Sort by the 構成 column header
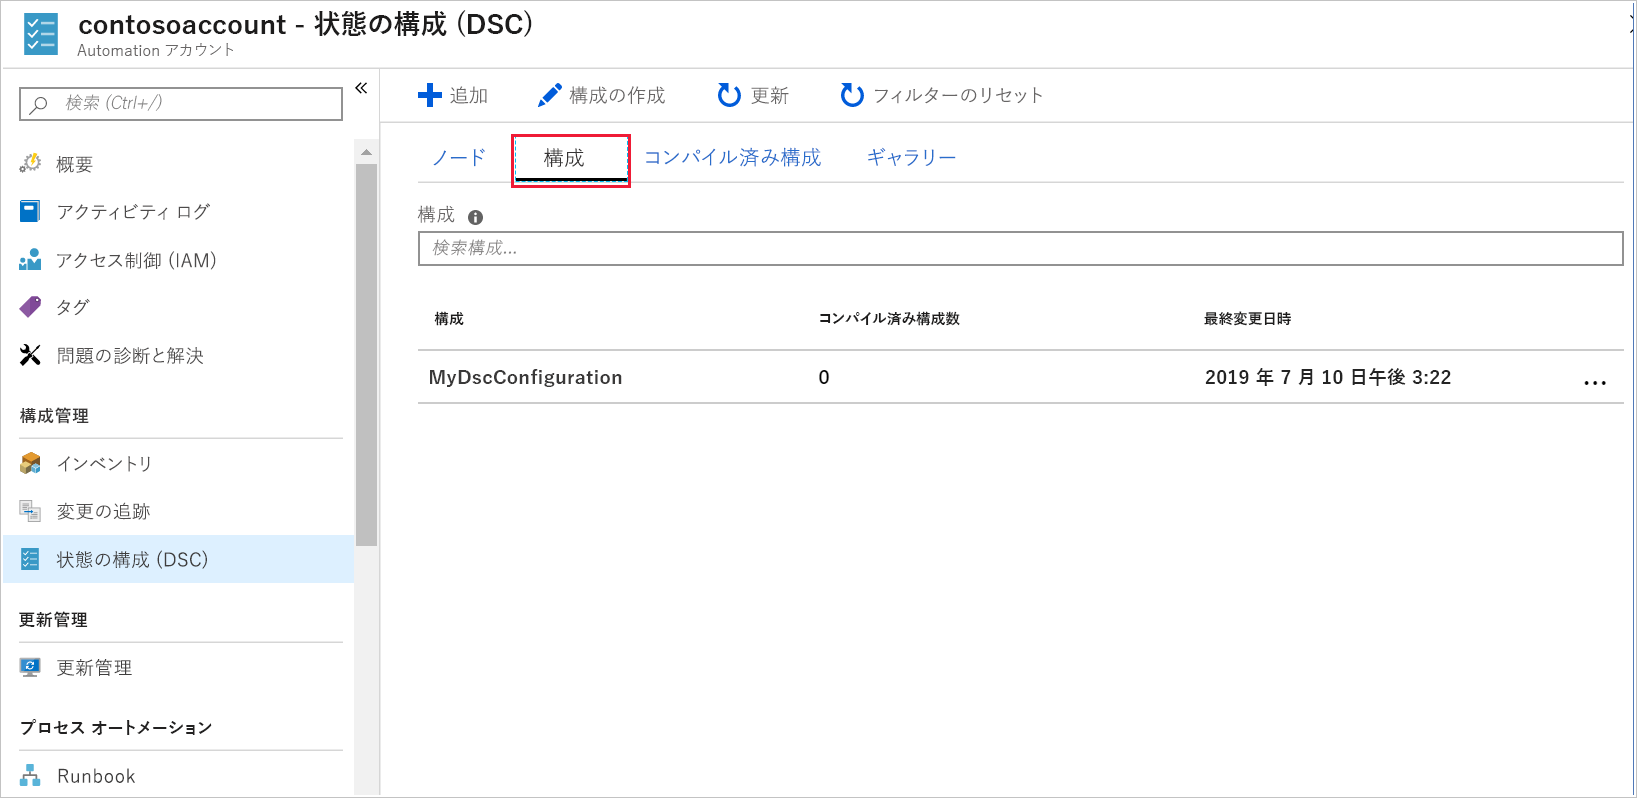This screenshot has width=1637, height=798. tap(449, 319)
